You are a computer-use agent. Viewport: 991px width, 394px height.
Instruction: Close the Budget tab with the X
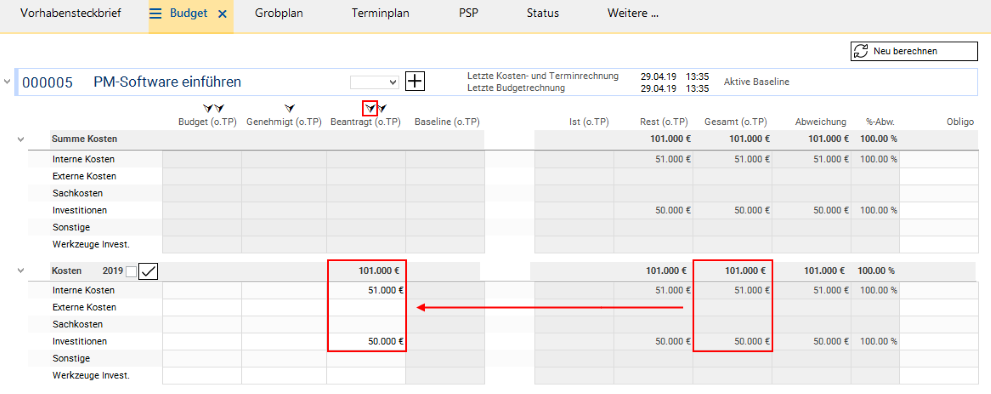(222, 13)
